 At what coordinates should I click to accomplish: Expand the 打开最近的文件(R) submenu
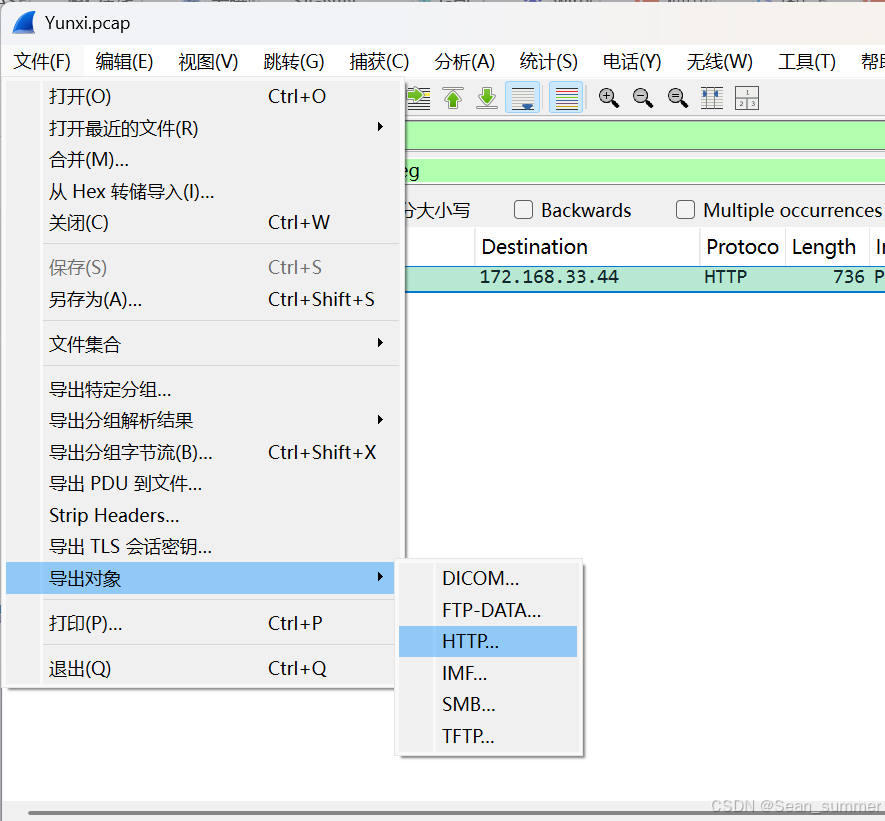[201, 128]
